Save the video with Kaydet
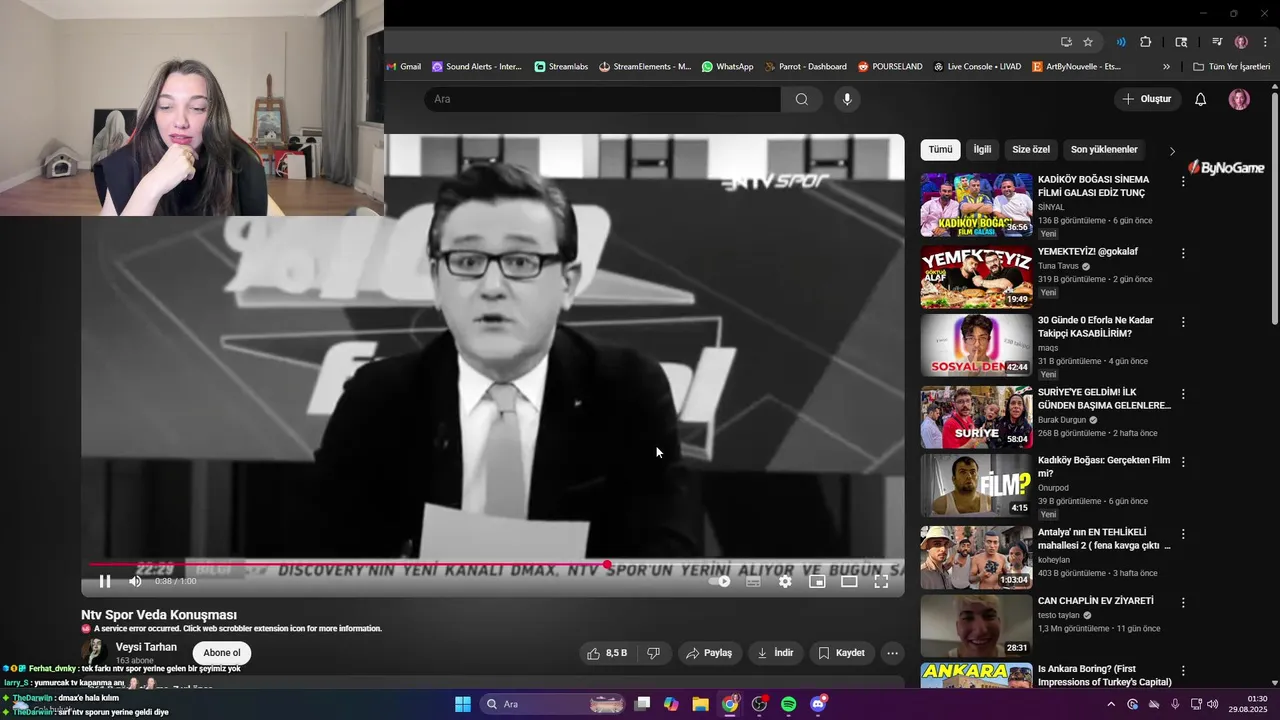Image resolution: width=1280 pixels, height=720 pixels. [841, 653]
